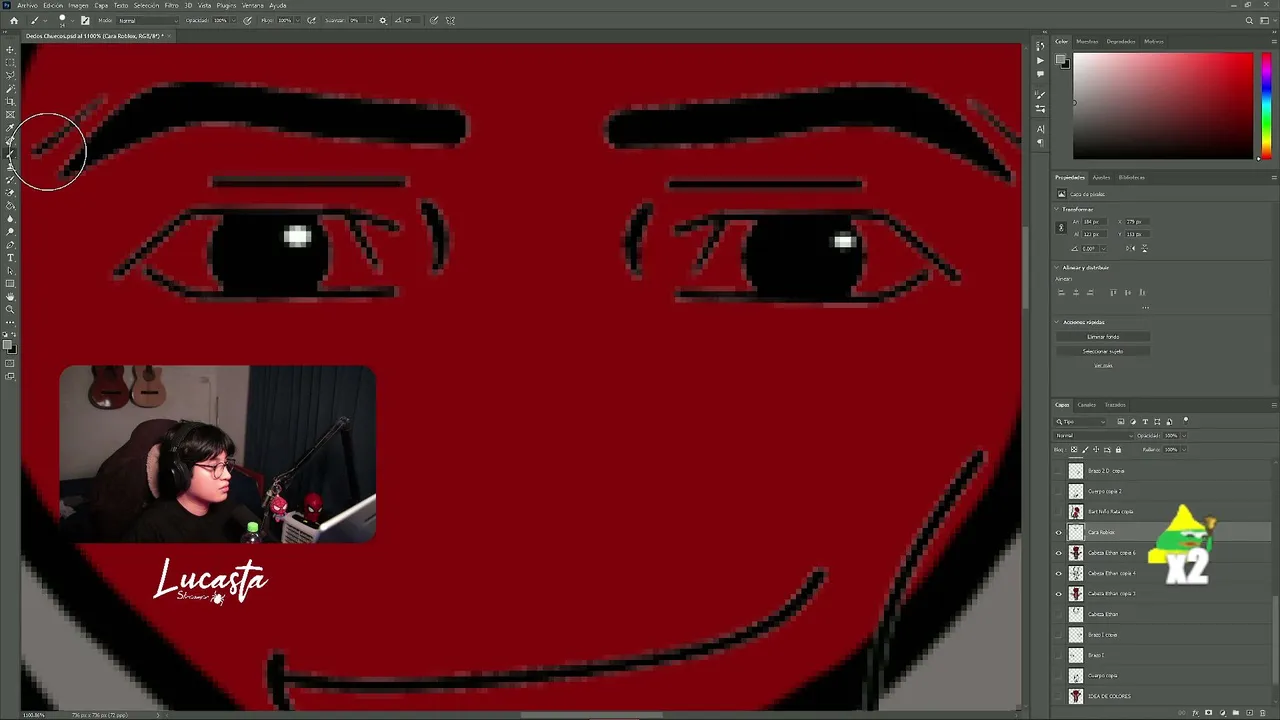Switch to the Muestras tab
1280x720 pixels.
[1087, 41]
